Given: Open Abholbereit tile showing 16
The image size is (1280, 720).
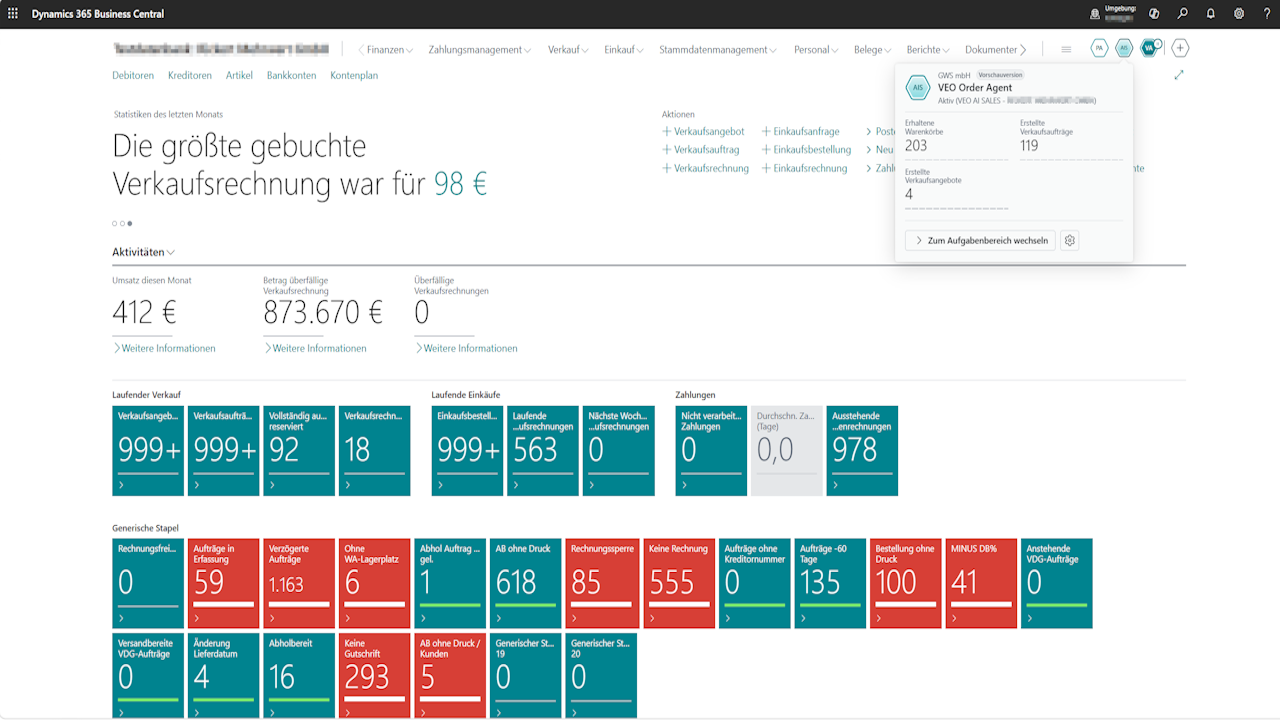Looking at the screenshot, I should [x=299, y=676].
